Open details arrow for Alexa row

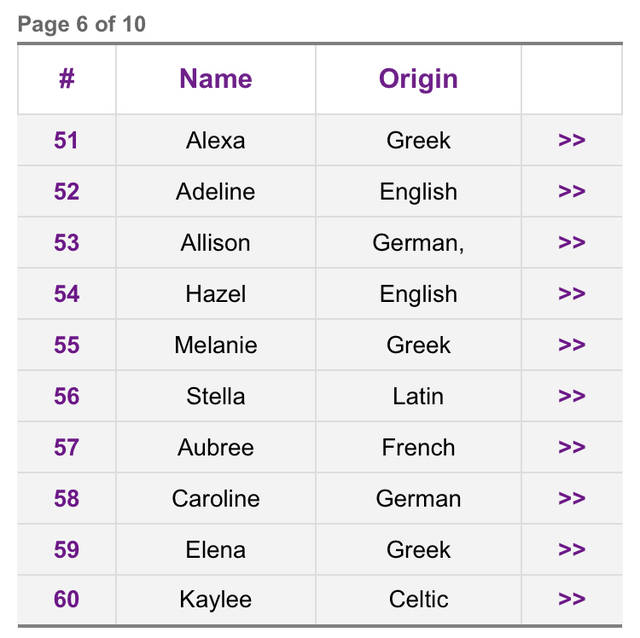(x=571, y=140)
